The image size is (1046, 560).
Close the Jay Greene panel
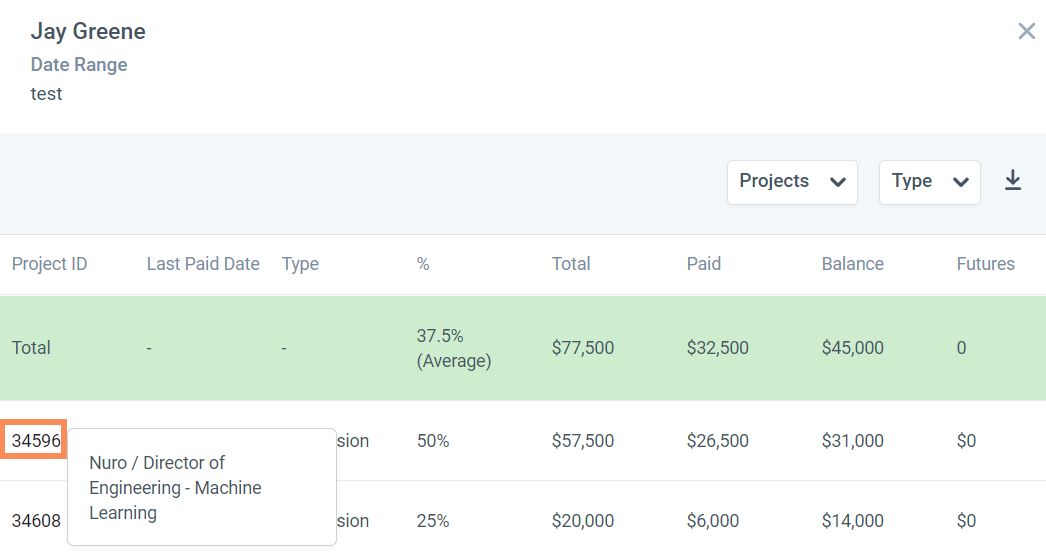click(x=1026, y=32)
